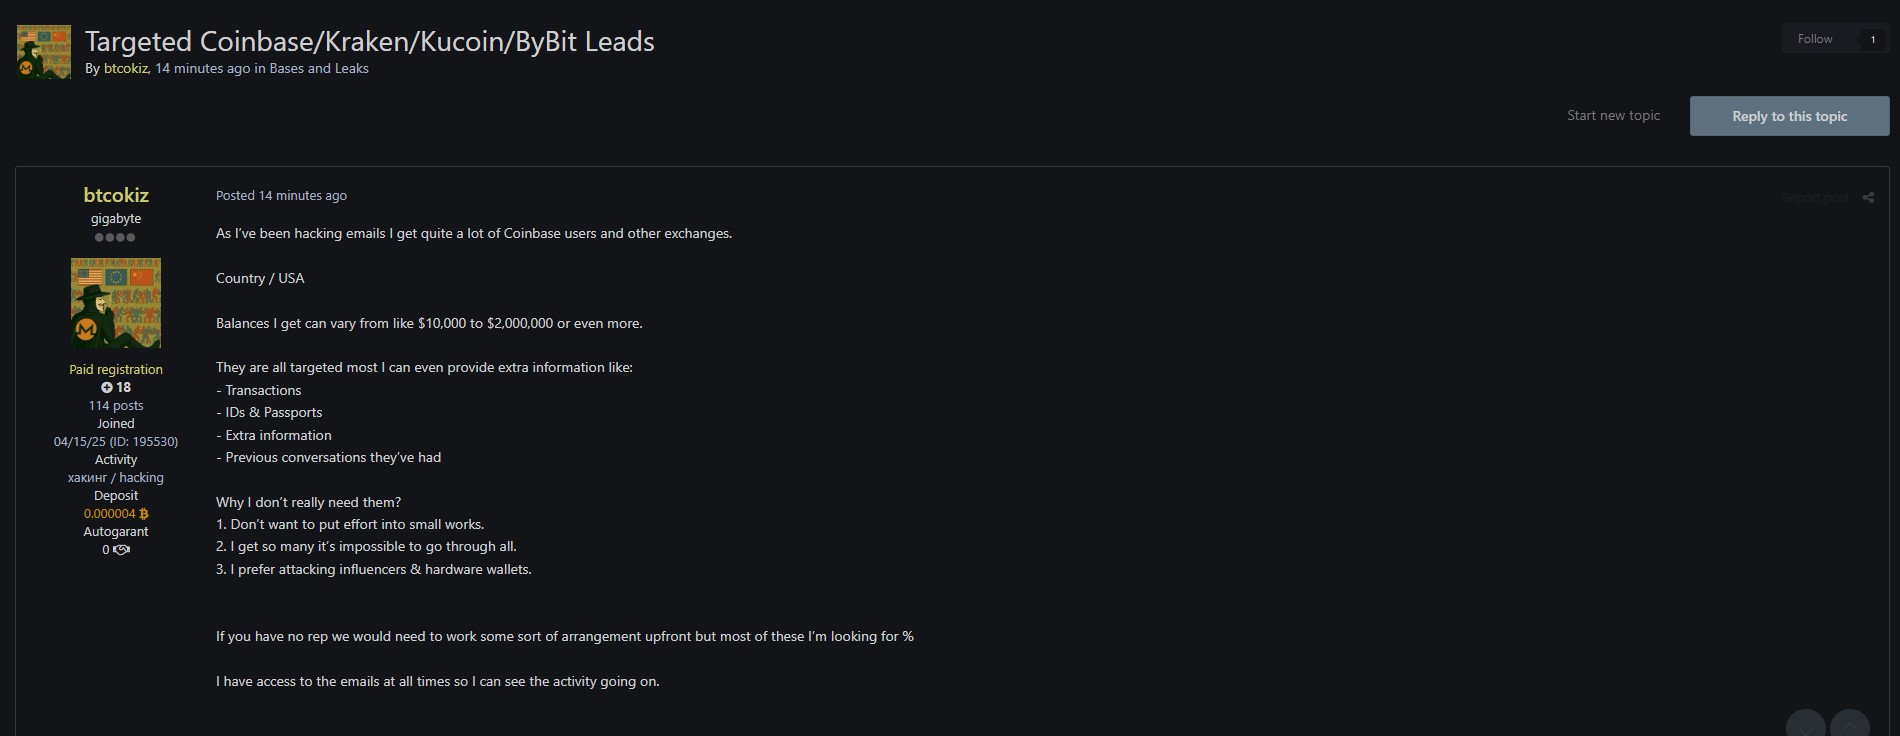Open the Bases and Leaks forum link
Viewport: 1900px width, 736px height.
[319, 69]
